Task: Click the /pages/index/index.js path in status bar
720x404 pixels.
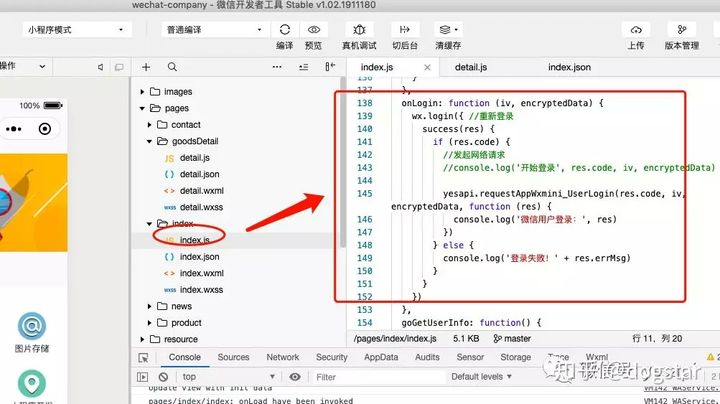Action: [x=395, y=339]
